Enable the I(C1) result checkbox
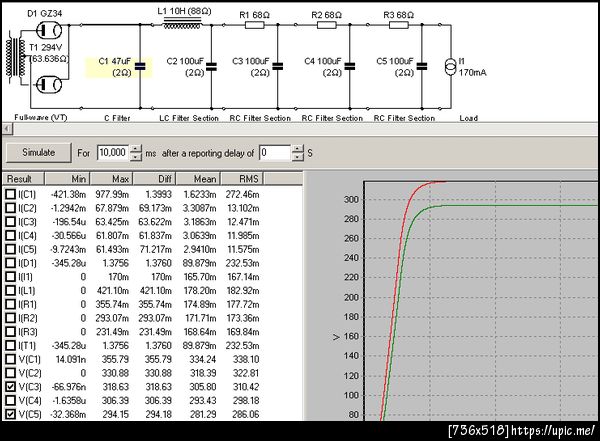The height and width of the screenshot is (441, 600). (10, 194)
